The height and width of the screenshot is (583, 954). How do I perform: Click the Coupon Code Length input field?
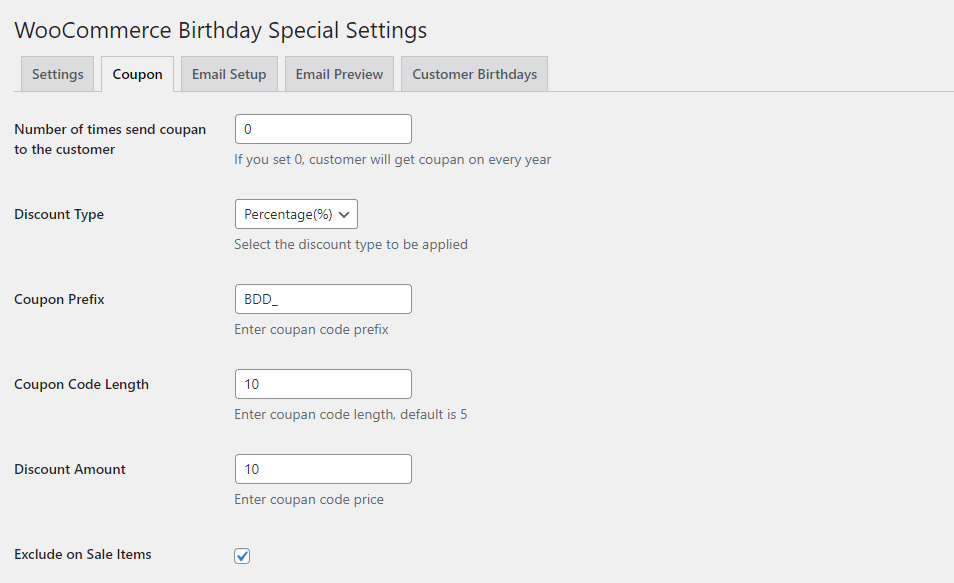click(323, 384)
